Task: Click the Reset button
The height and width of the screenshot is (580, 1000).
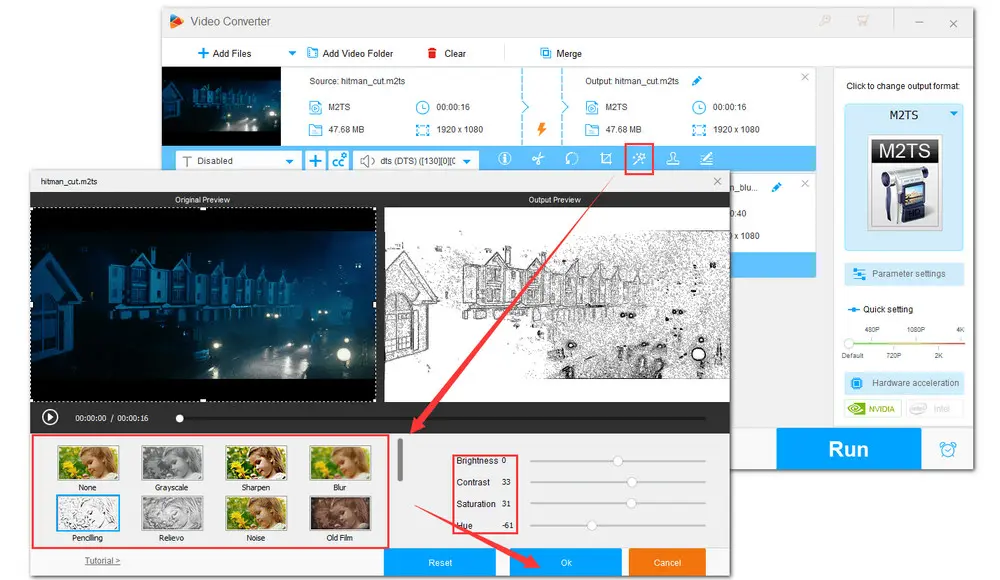Action: click(x=440, y=563)
